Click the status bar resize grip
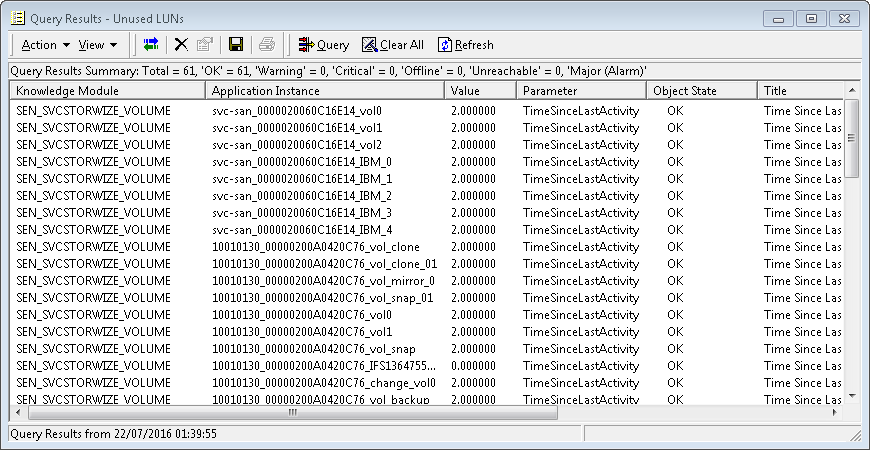This screenshot has width=870, height=450. (x=854, y=435)
